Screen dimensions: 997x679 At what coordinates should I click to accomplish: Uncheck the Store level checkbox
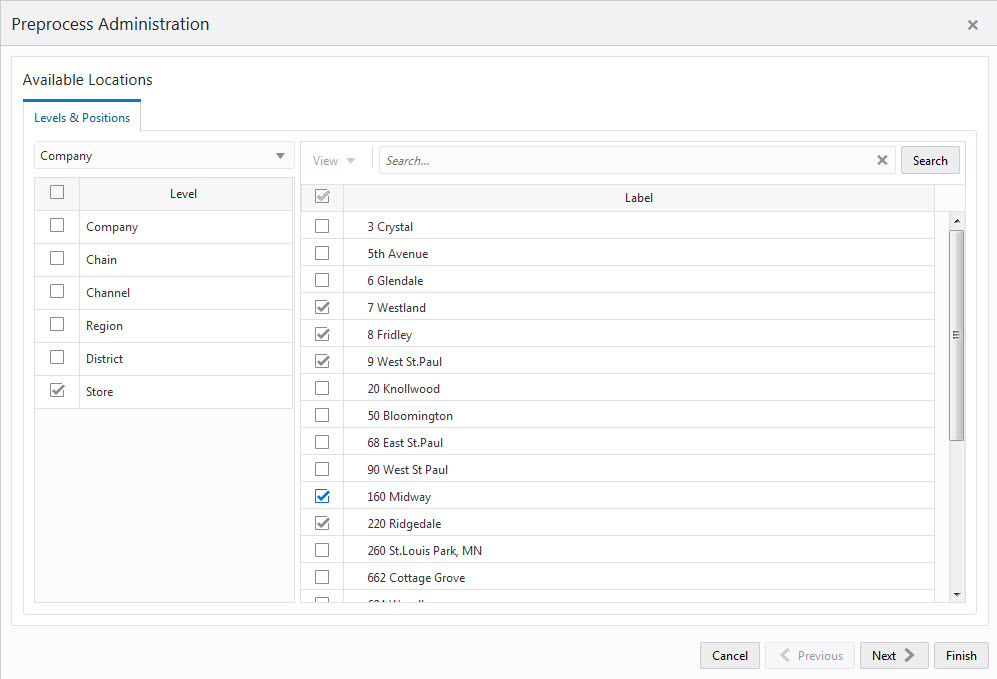tap(57, 390)
